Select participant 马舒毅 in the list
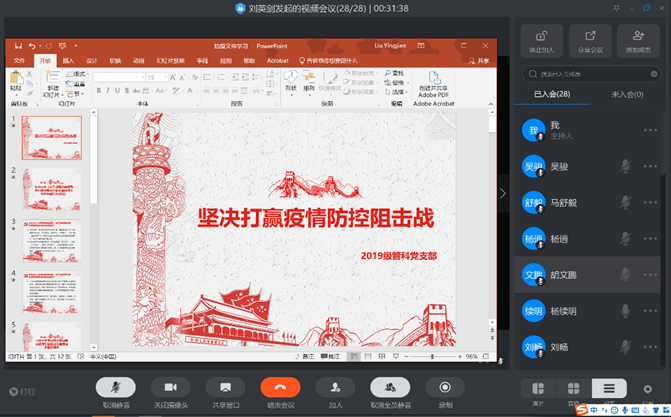 coord(565,202)
